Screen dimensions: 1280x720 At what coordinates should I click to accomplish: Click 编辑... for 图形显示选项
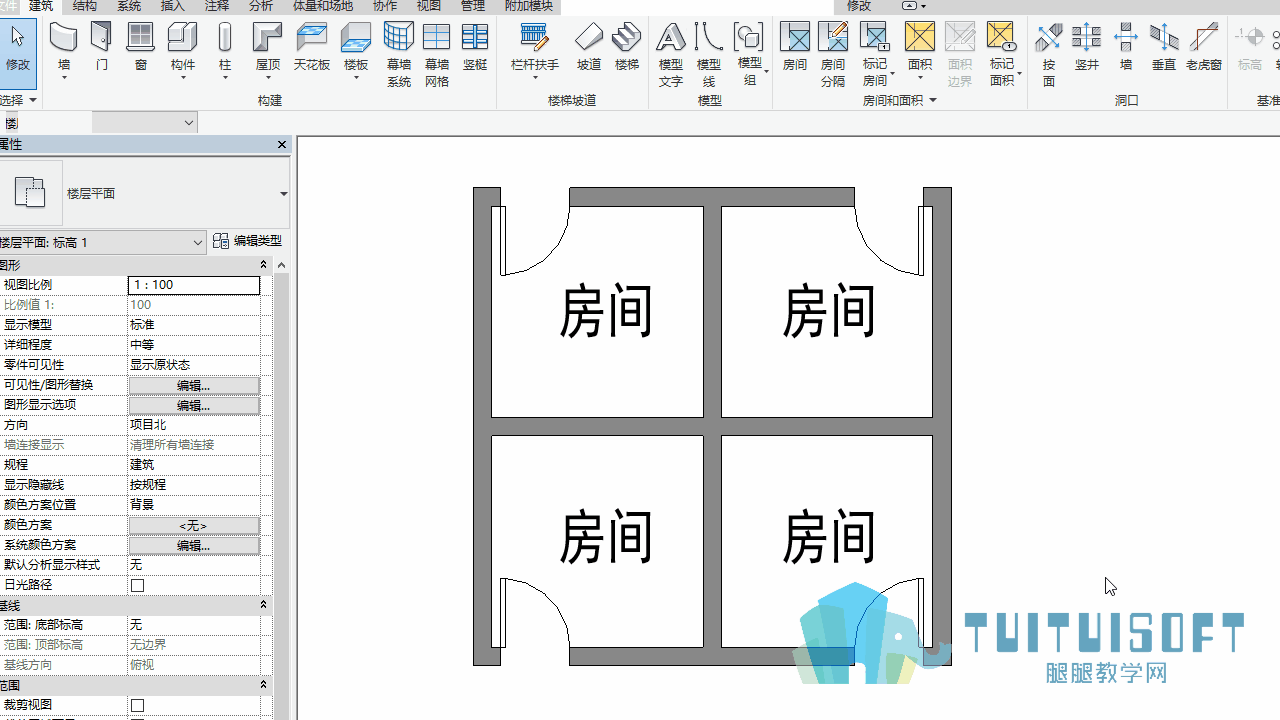pyautogui.click(x=194, y=405)
